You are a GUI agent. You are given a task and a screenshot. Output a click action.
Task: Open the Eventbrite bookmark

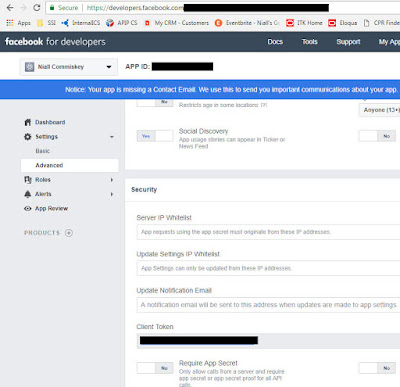click(247, 23)
